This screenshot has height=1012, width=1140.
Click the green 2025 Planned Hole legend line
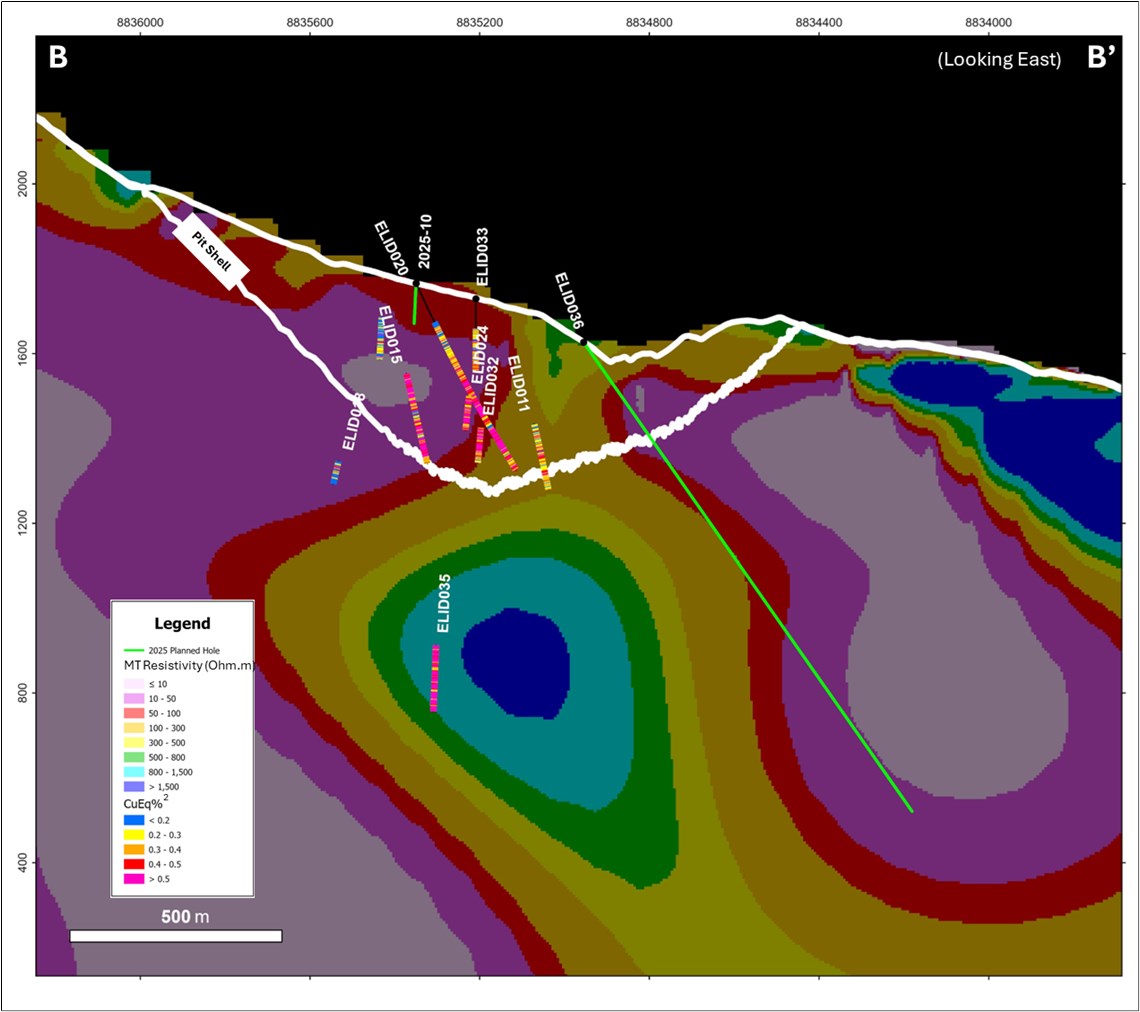click(x=130, y=651)
